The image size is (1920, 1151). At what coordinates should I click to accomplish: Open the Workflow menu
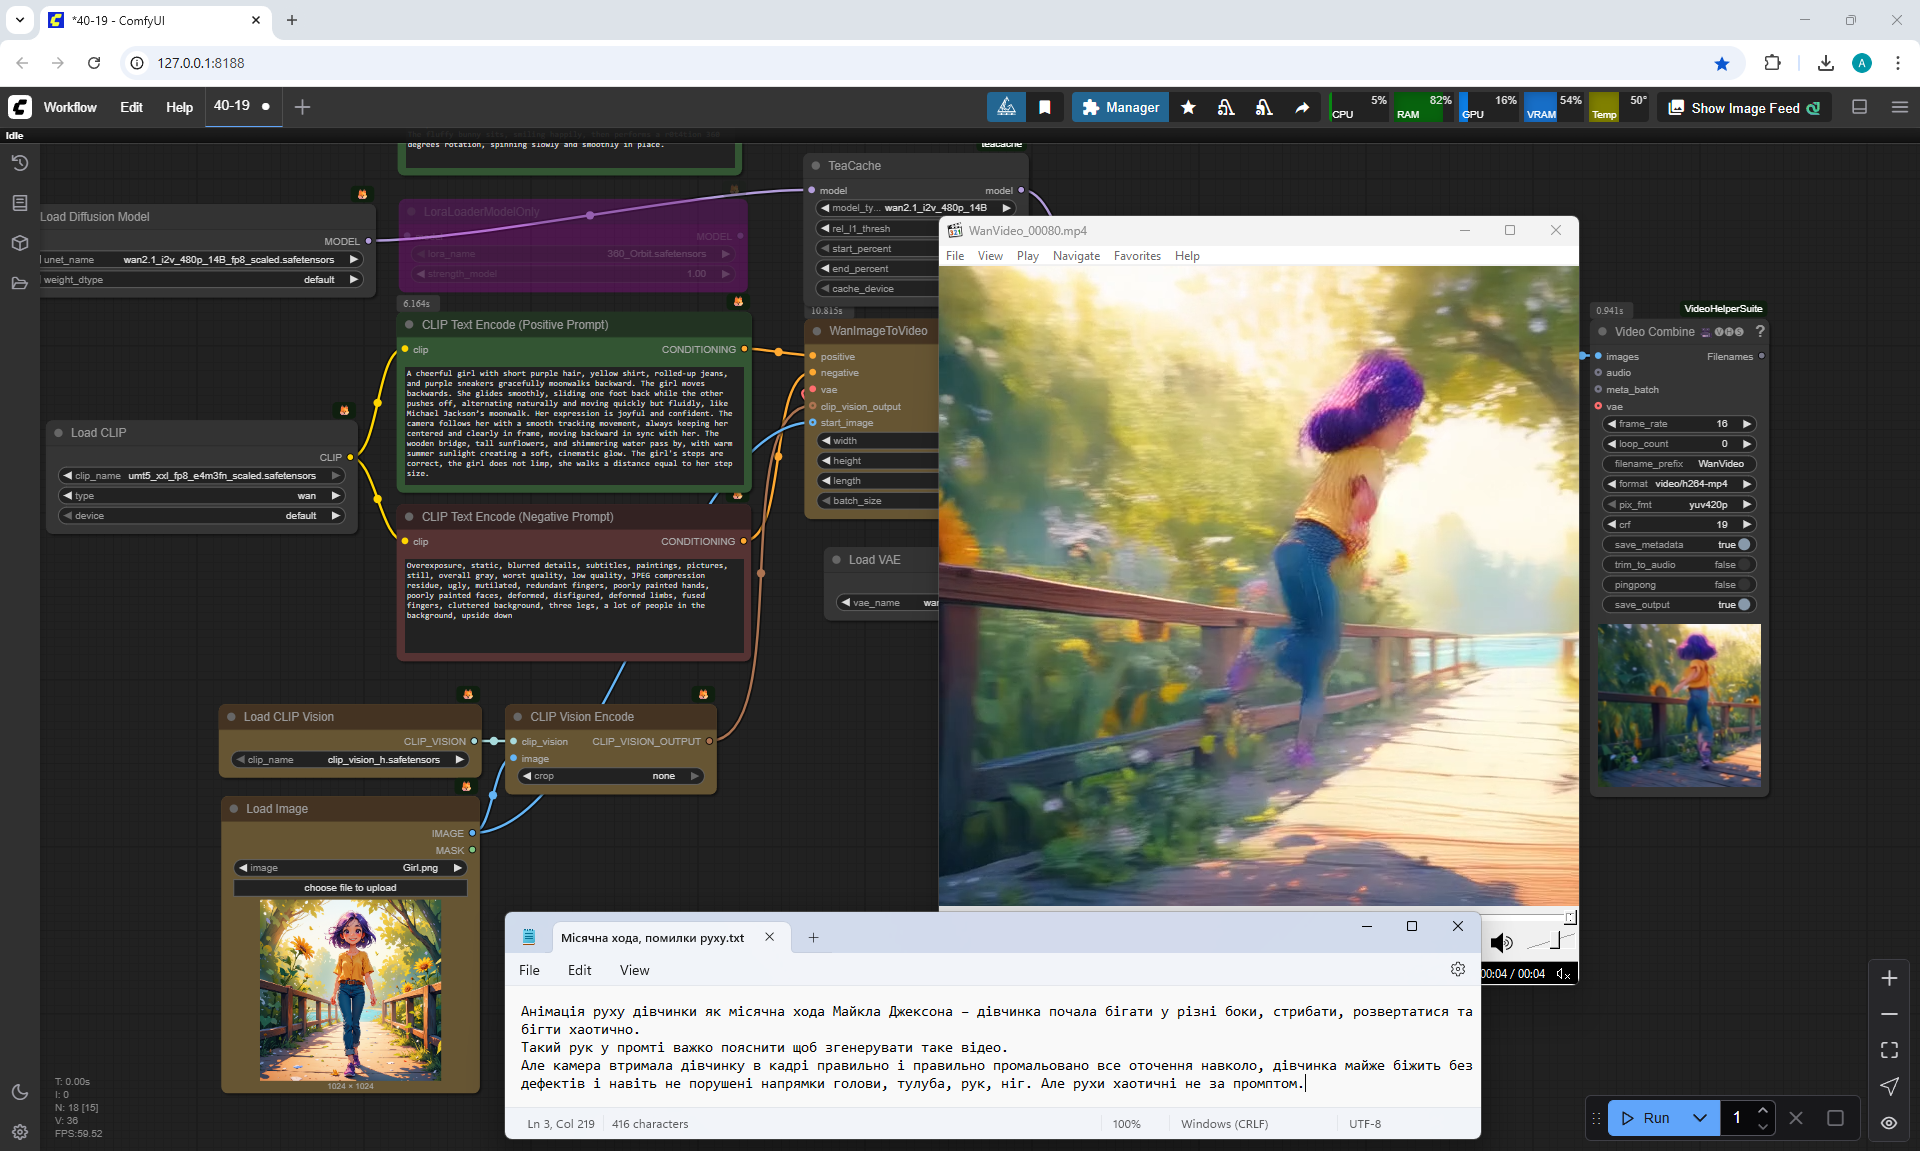pos(70,107)
